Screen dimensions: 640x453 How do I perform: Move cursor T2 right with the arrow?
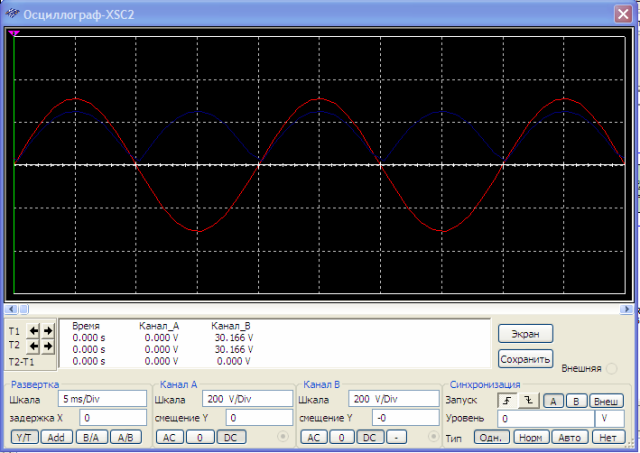coord(48,346)
